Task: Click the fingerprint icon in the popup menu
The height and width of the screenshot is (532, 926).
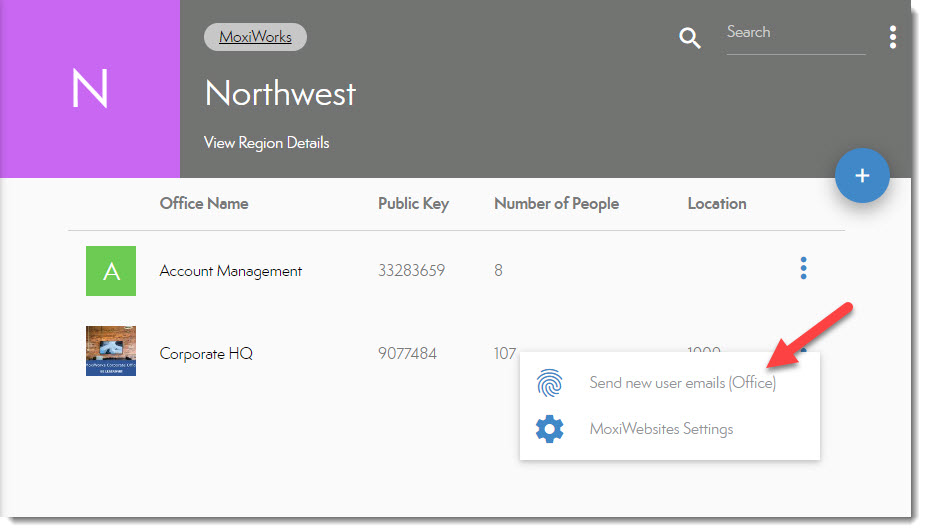Action: [x=550, y=384]
